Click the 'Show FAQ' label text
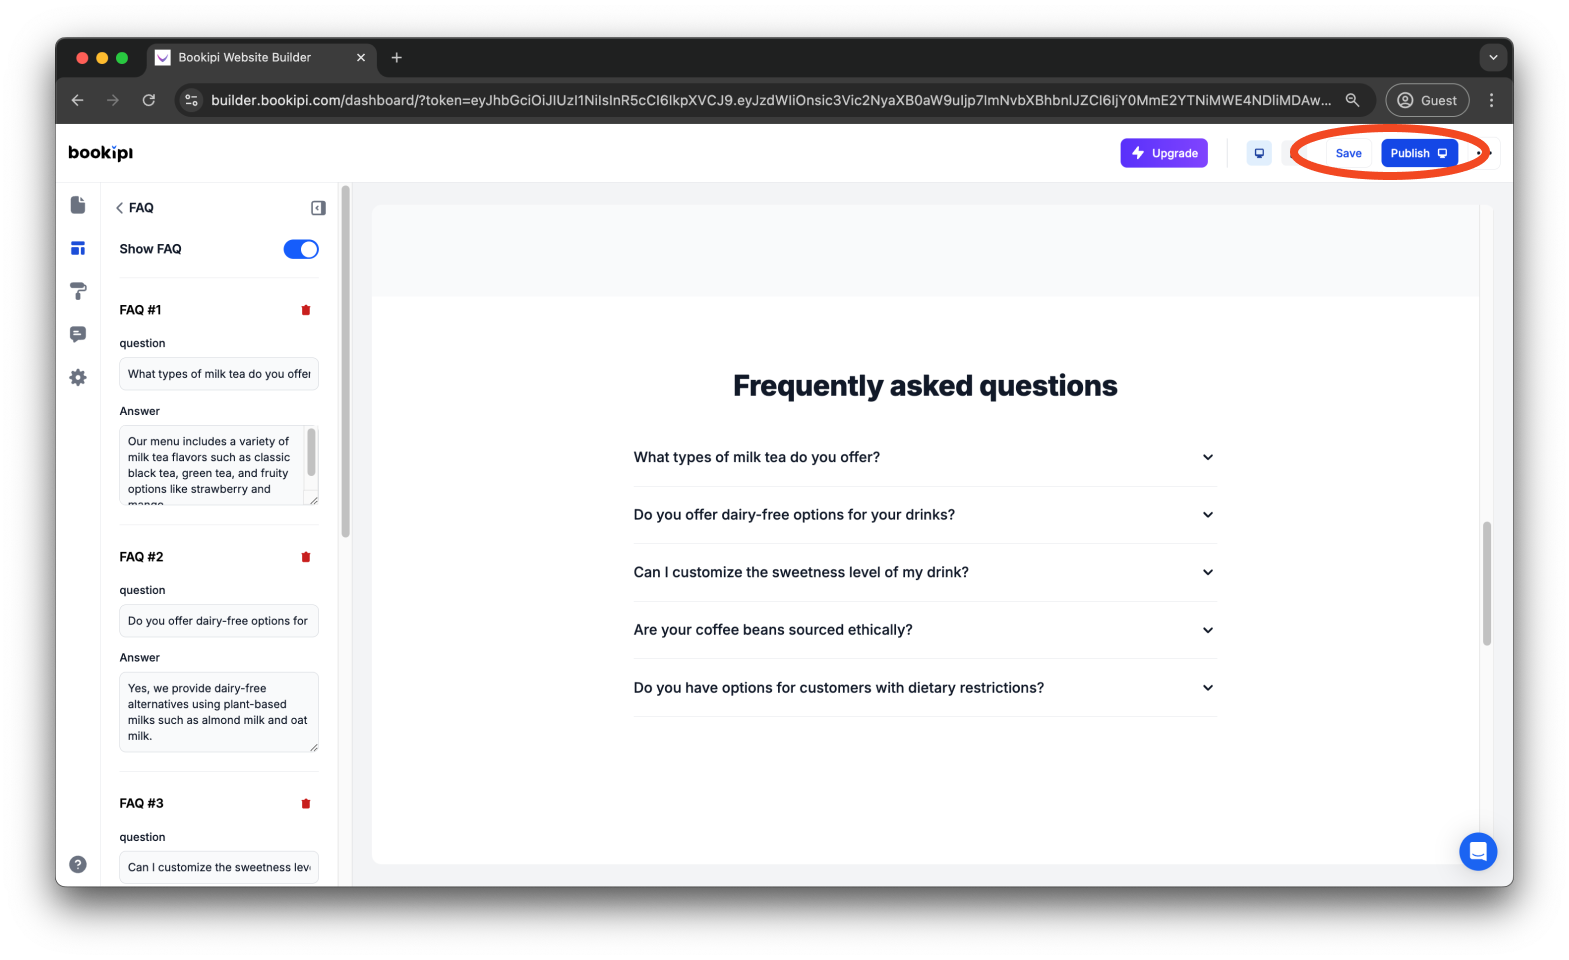The height and width of the screenshot is (960, 1569). click(150, 249)
